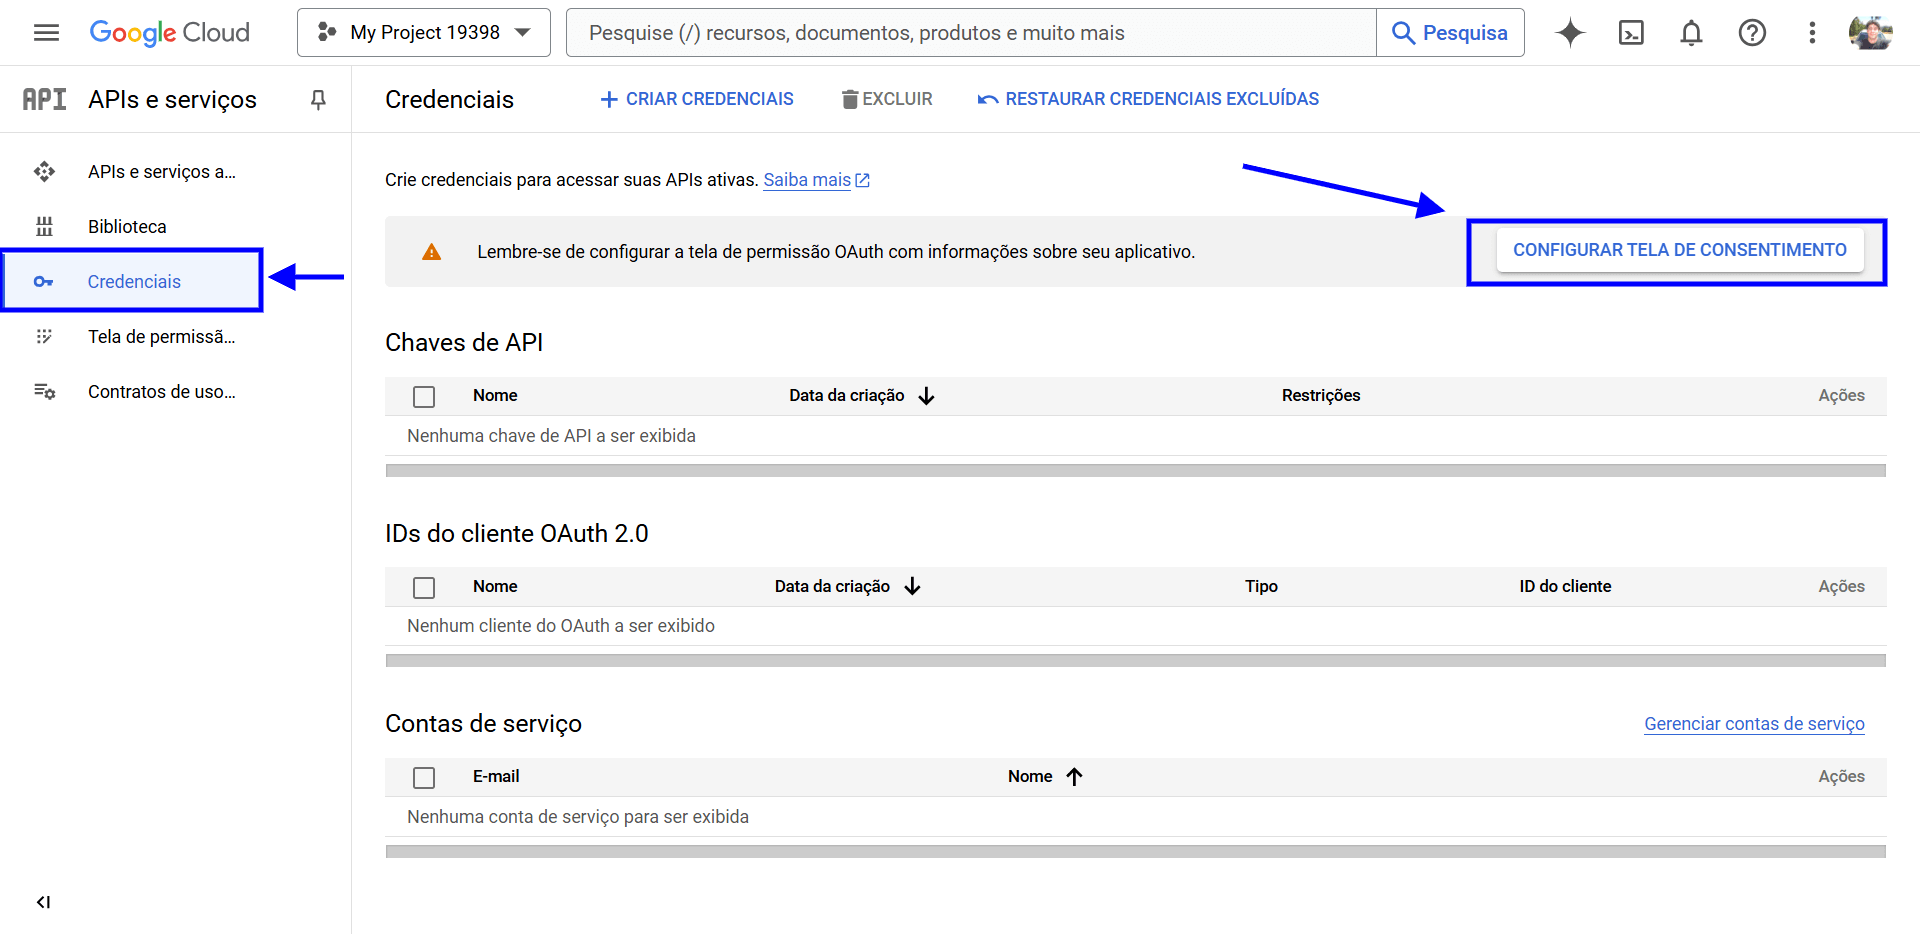This screenshot has width=1920, height=934.
Task: Click Restrições column header
Action: coord(1321,396)
